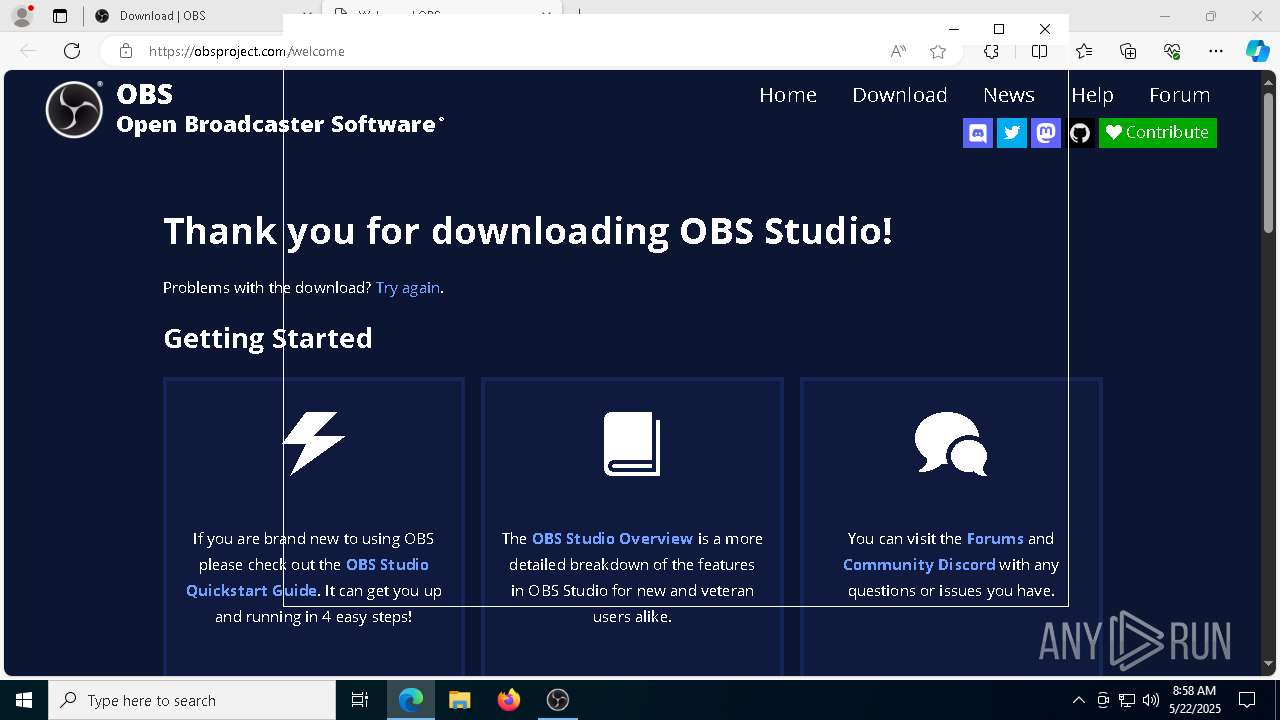This screenshot has width=1280, height=720.
Task: Click the scrollbar down arrow
Action: 1268,664
